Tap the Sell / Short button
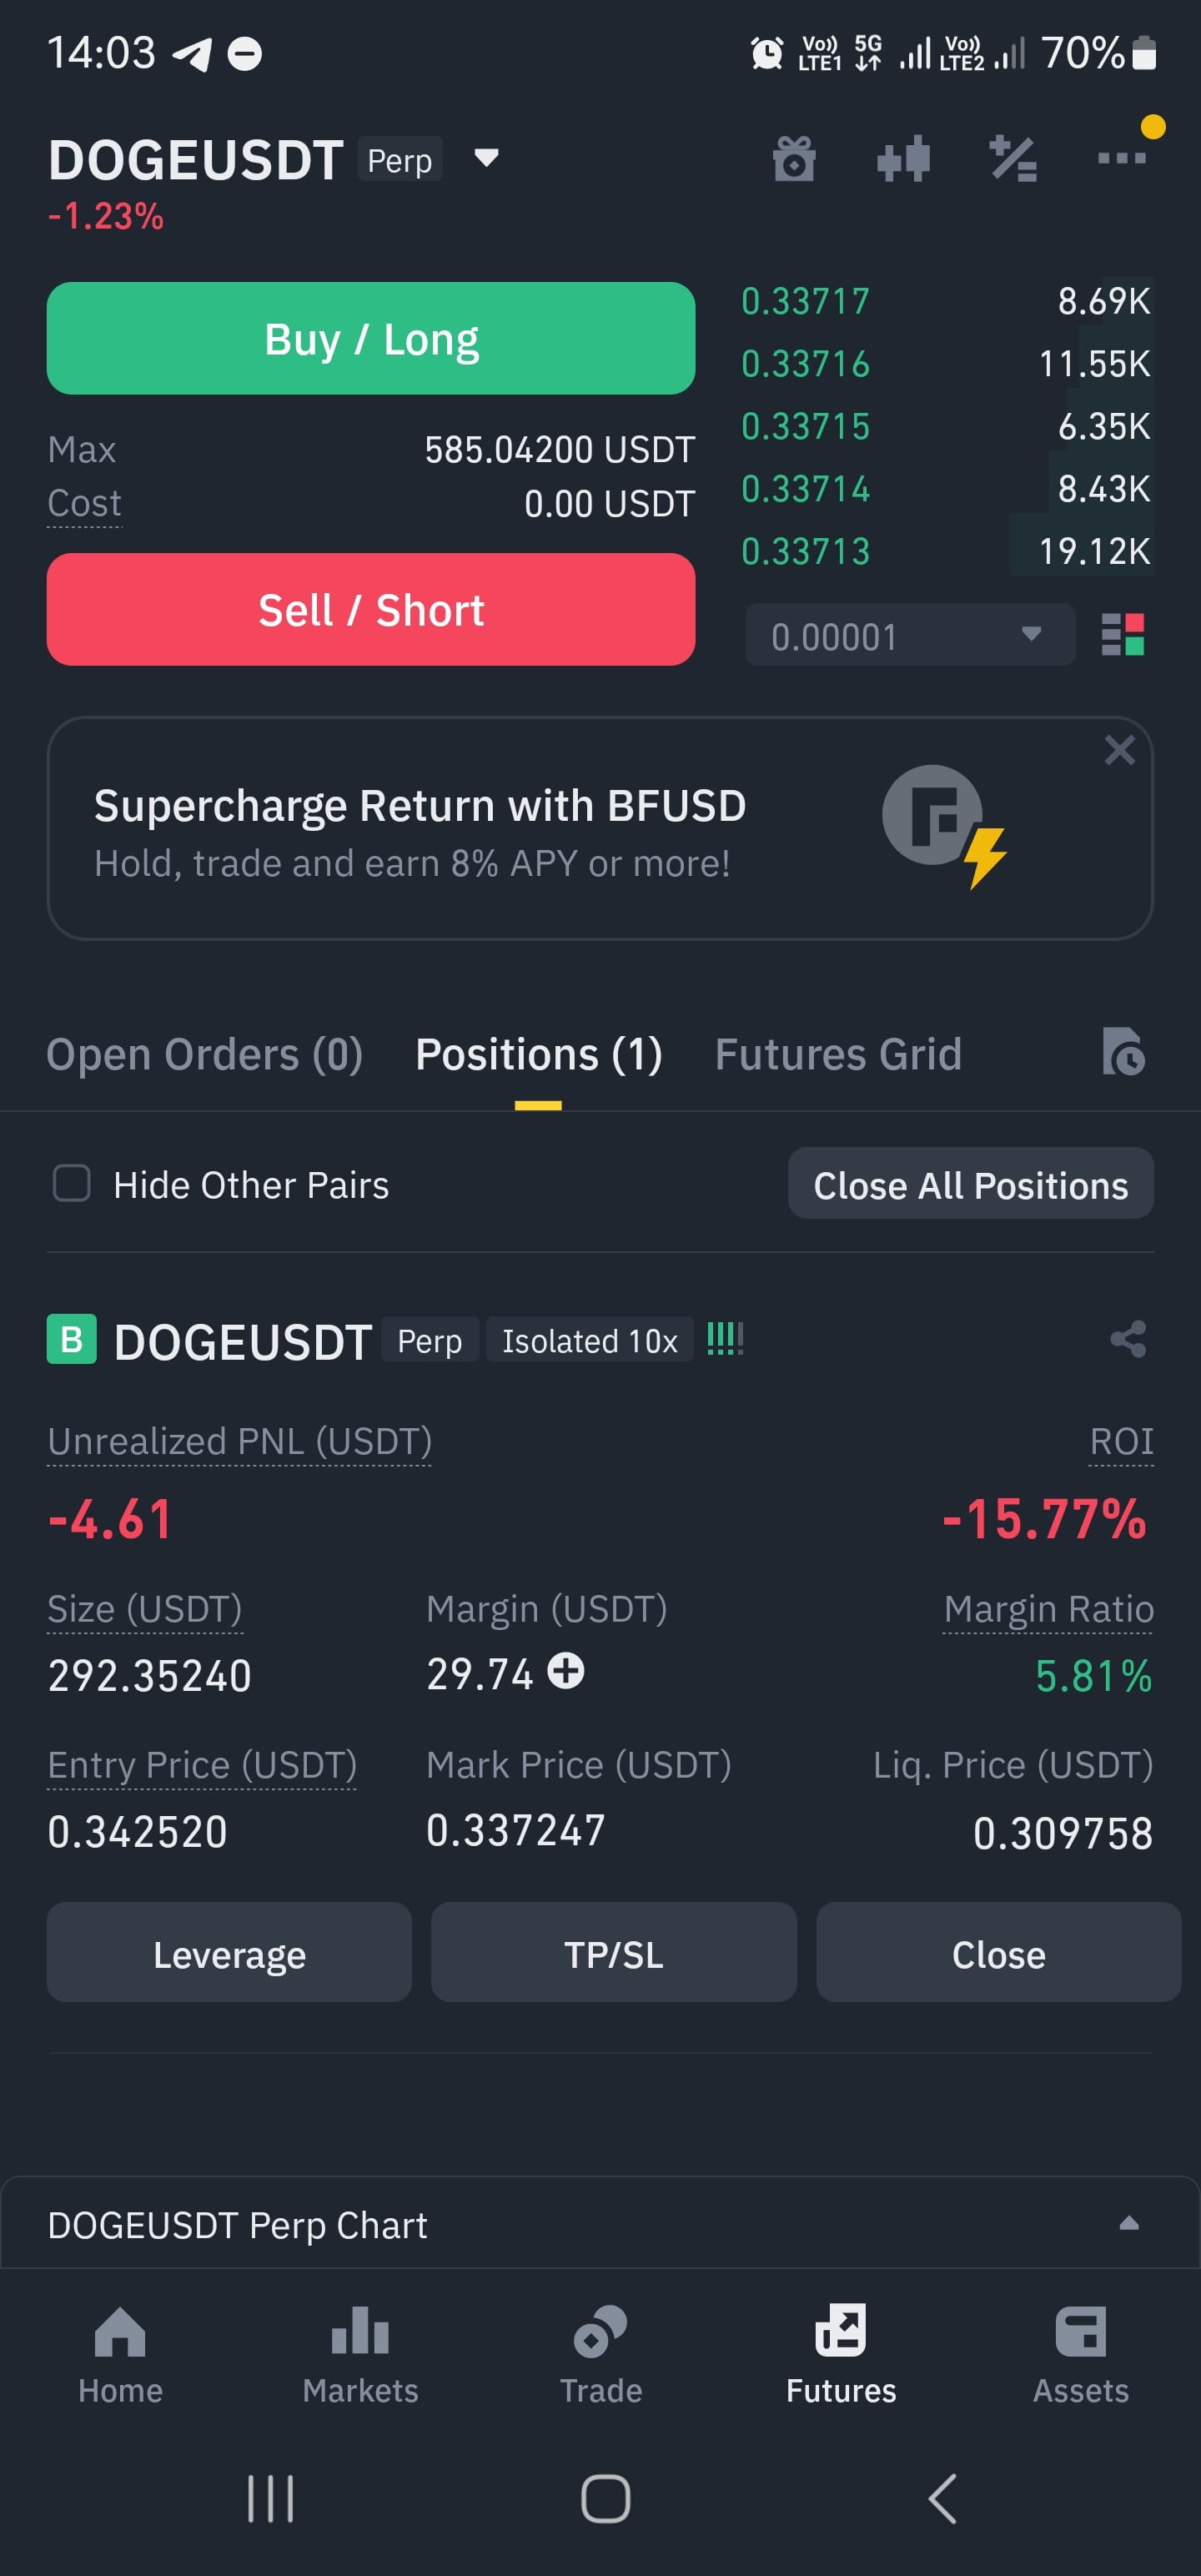 coord(371,610)
